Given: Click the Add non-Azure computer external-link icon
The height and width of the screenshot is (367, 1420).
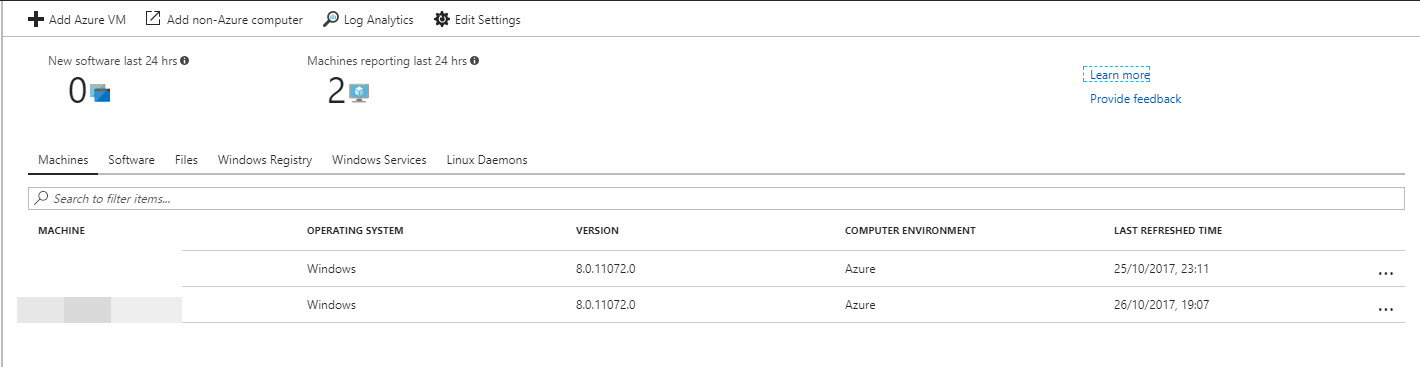Looking at the screenshot, I should tap(153, 19).
